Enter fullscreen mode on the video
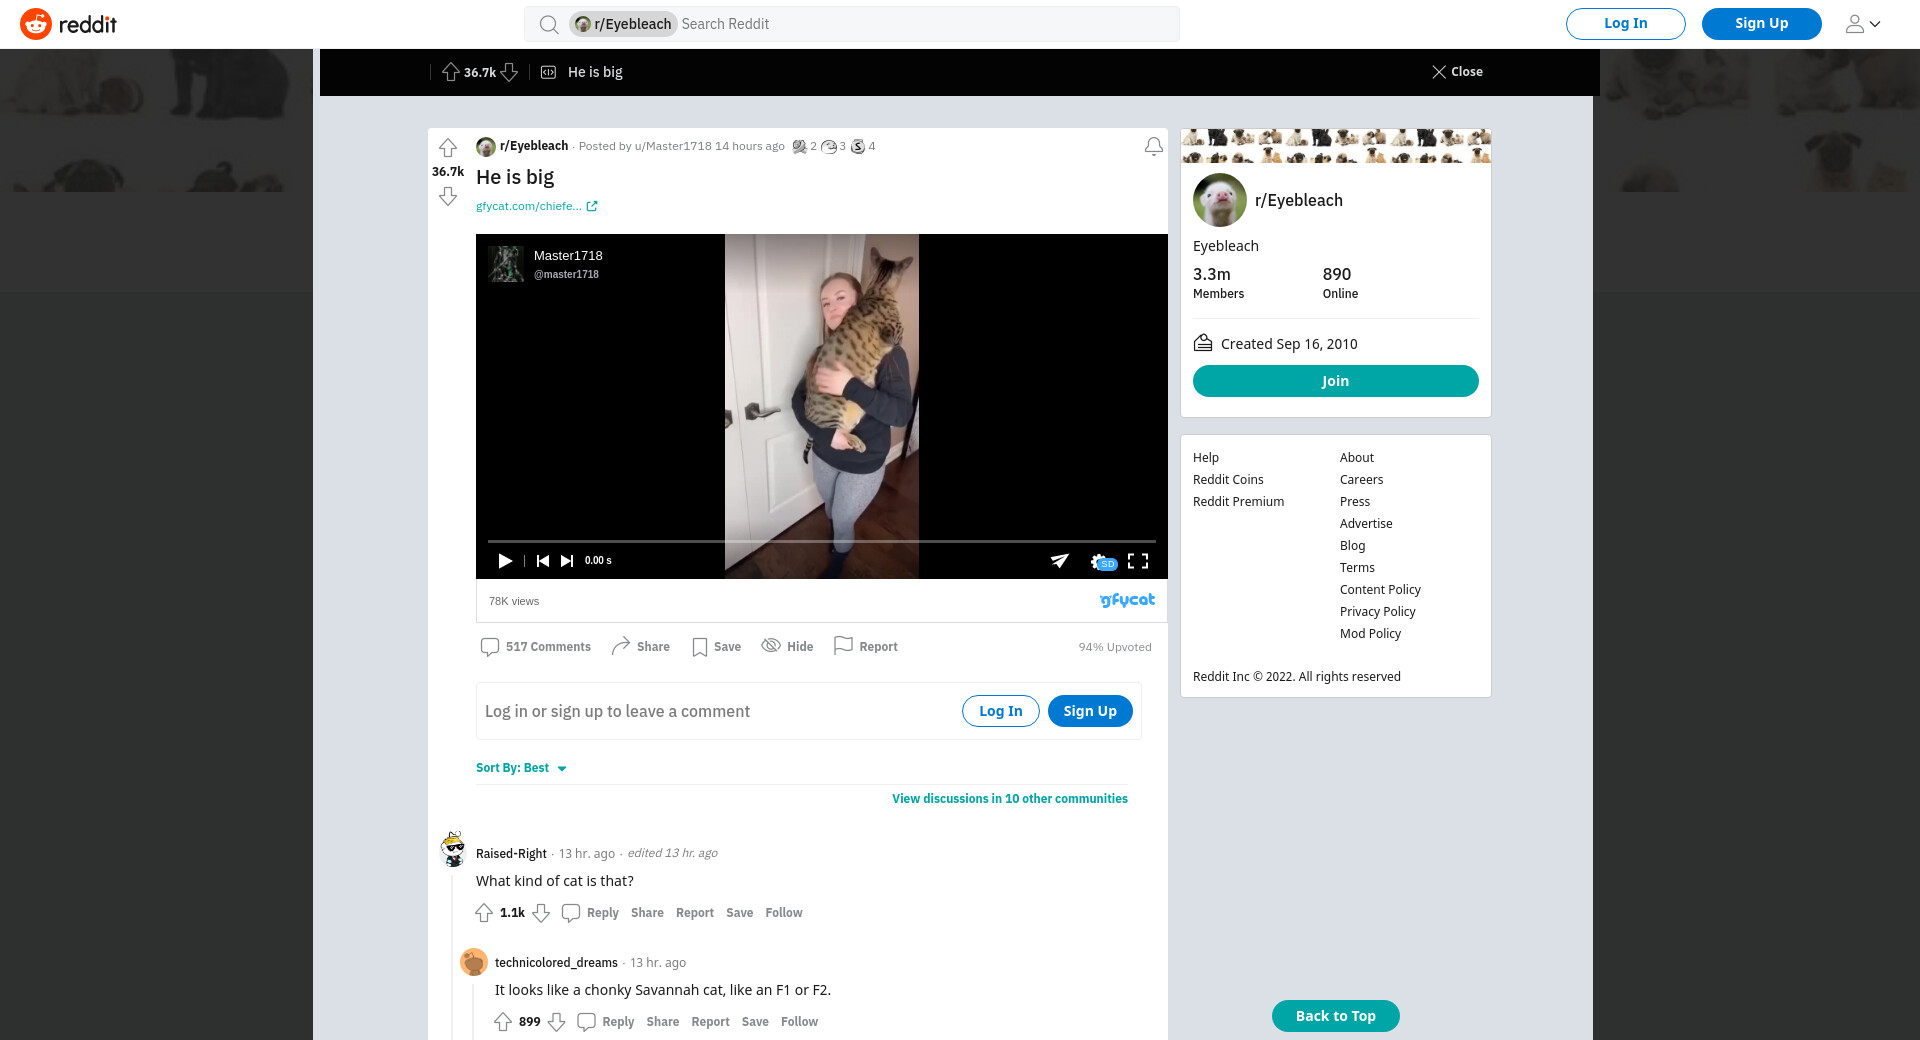1920x1040 pixels. coord(1138,561)
